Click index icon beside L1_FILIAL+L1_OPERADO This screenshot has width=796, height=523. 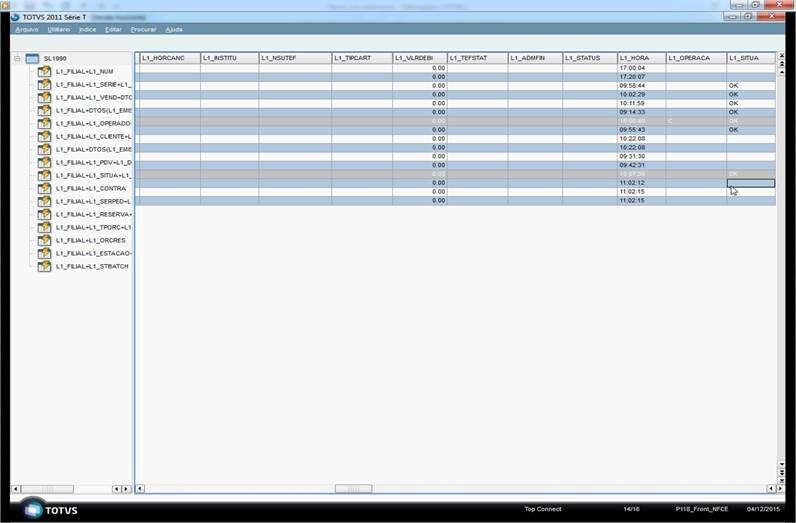tap(45, 123)
